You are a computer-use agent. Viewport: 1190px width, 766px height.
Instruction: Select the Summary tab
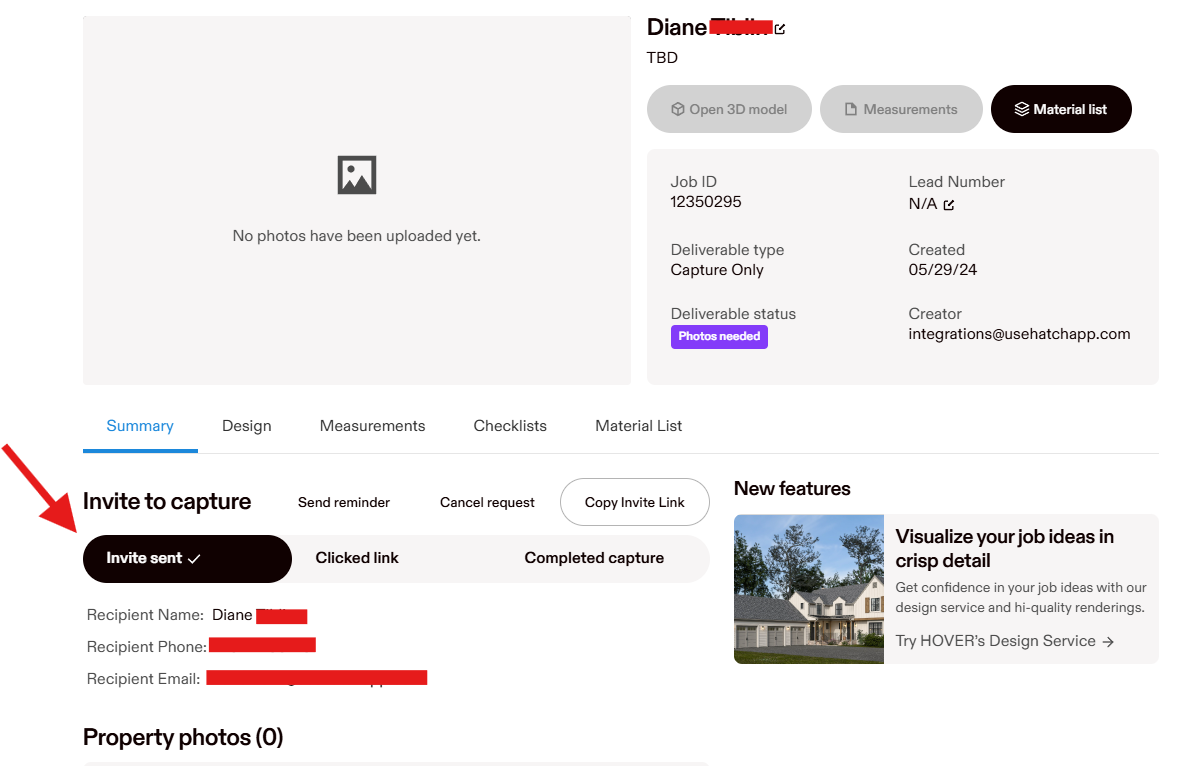pyautogui.click(x=140, y=426)
